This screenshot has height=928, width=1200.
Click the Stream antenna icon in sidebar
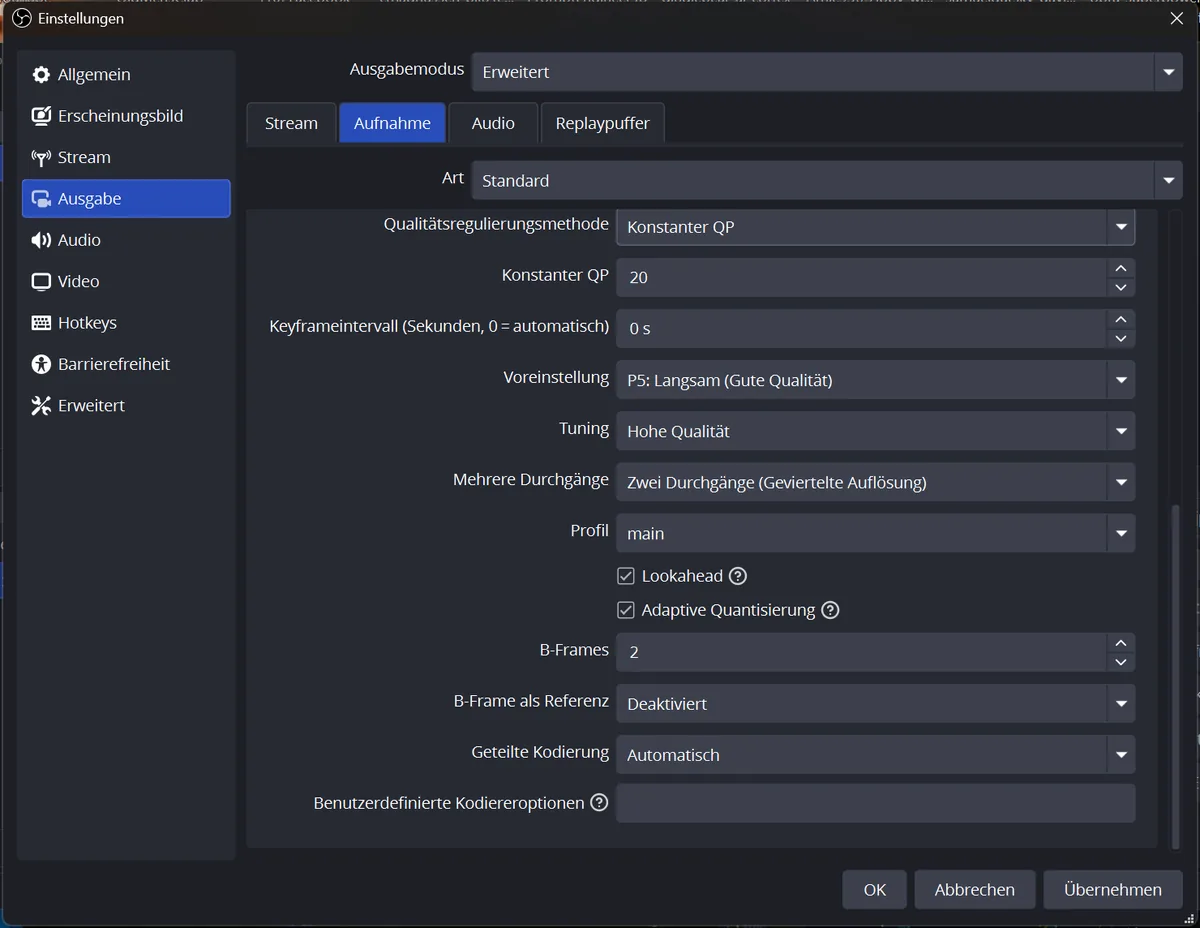(41, 158)
